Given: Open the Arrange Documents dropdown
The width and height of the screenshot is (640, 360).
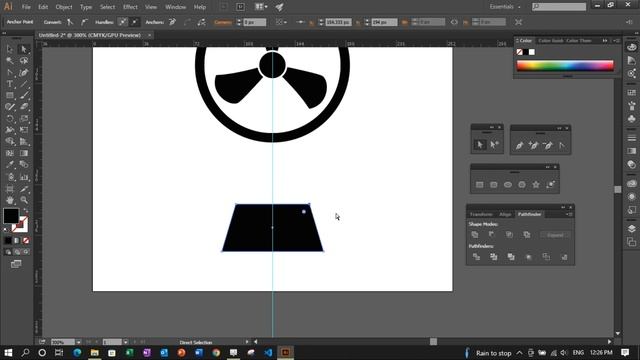Looking at the screenshot, I should [x=261, y=7].
